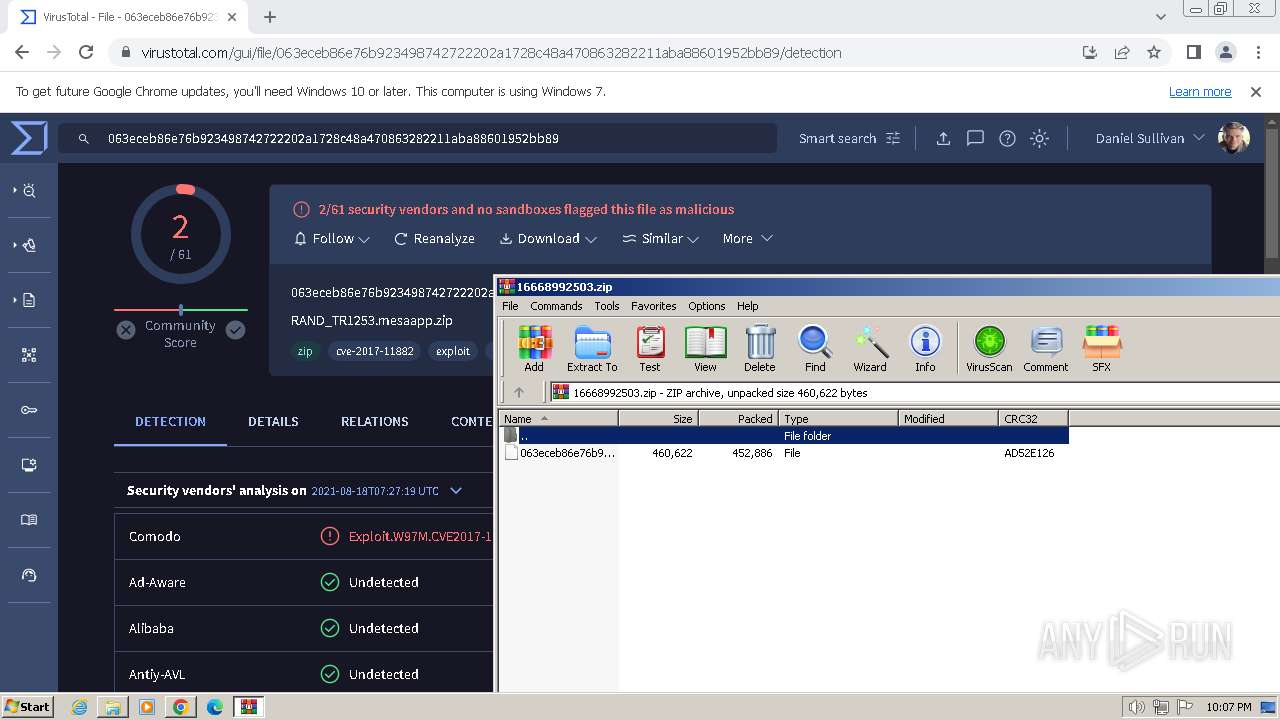Open the Find tool in WinRAR
Viewport: 1280px width, 720px height.
point(815,349)
